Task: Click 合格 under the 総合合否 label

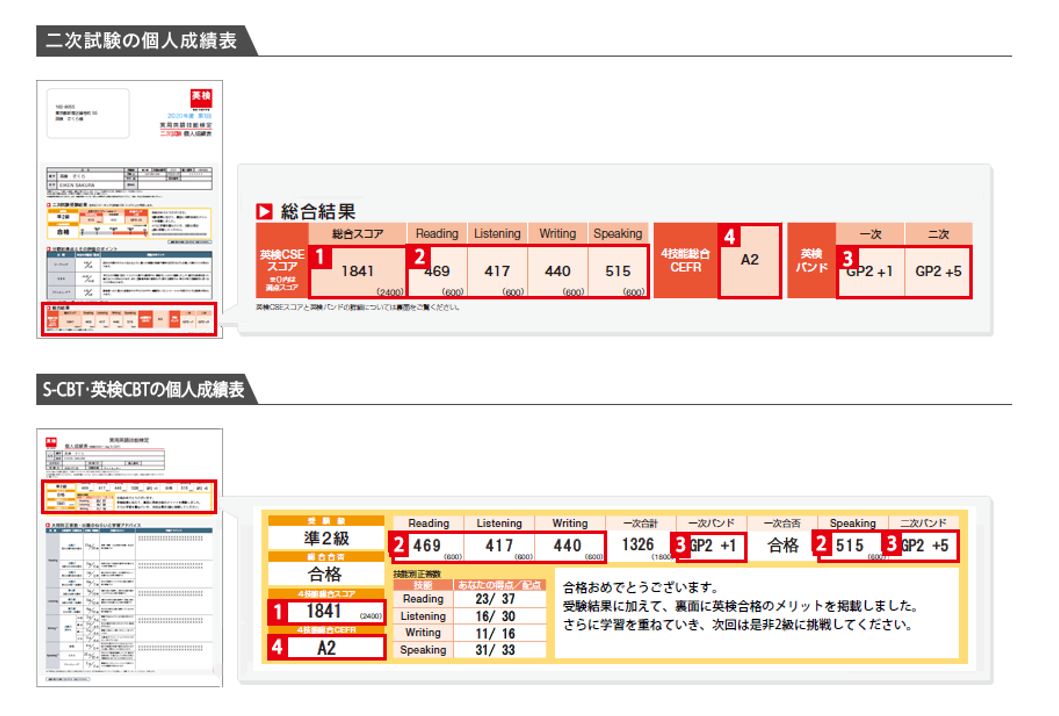Action: pos(325,574)
